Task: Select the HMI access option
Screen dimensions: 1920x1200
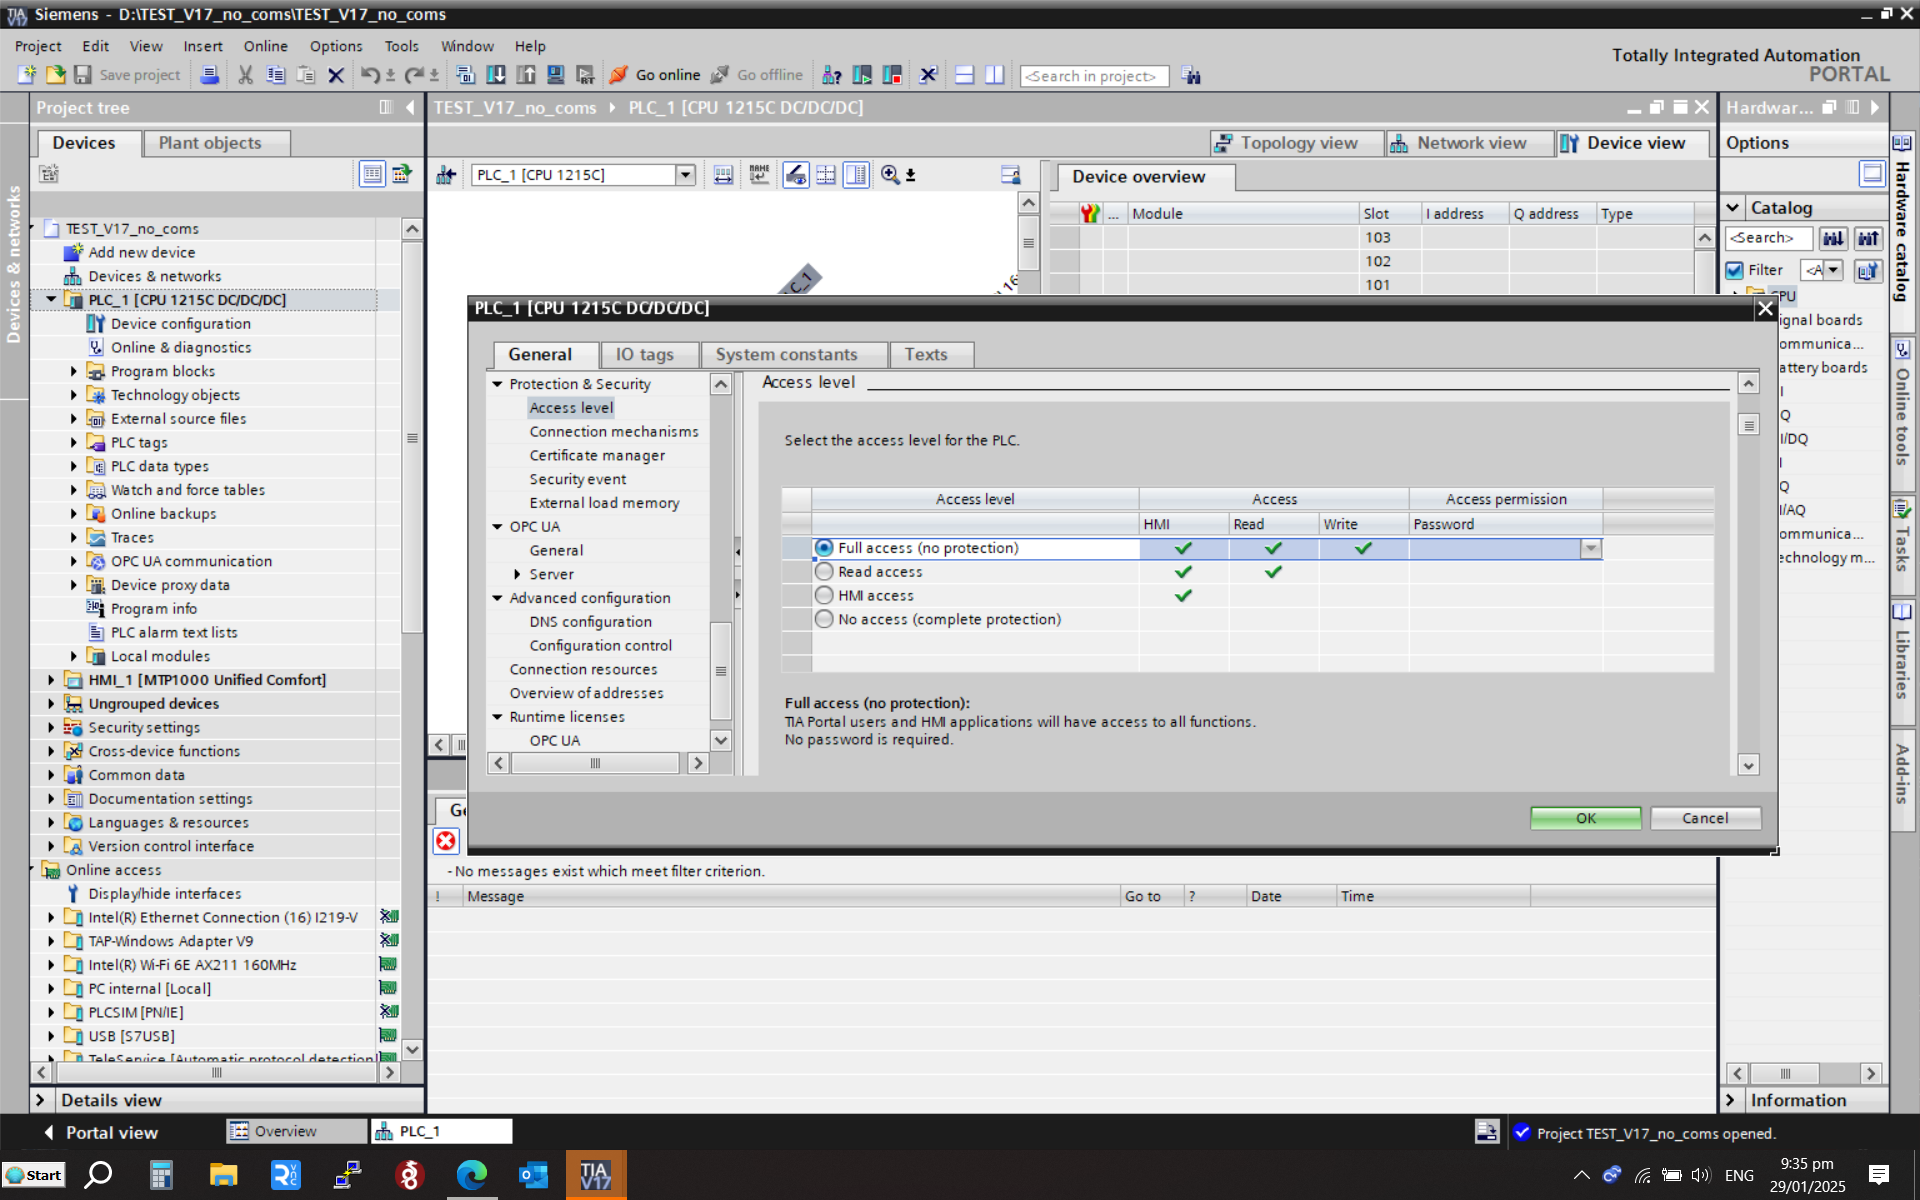Action: pyautogui.click(x=824, y=596)
